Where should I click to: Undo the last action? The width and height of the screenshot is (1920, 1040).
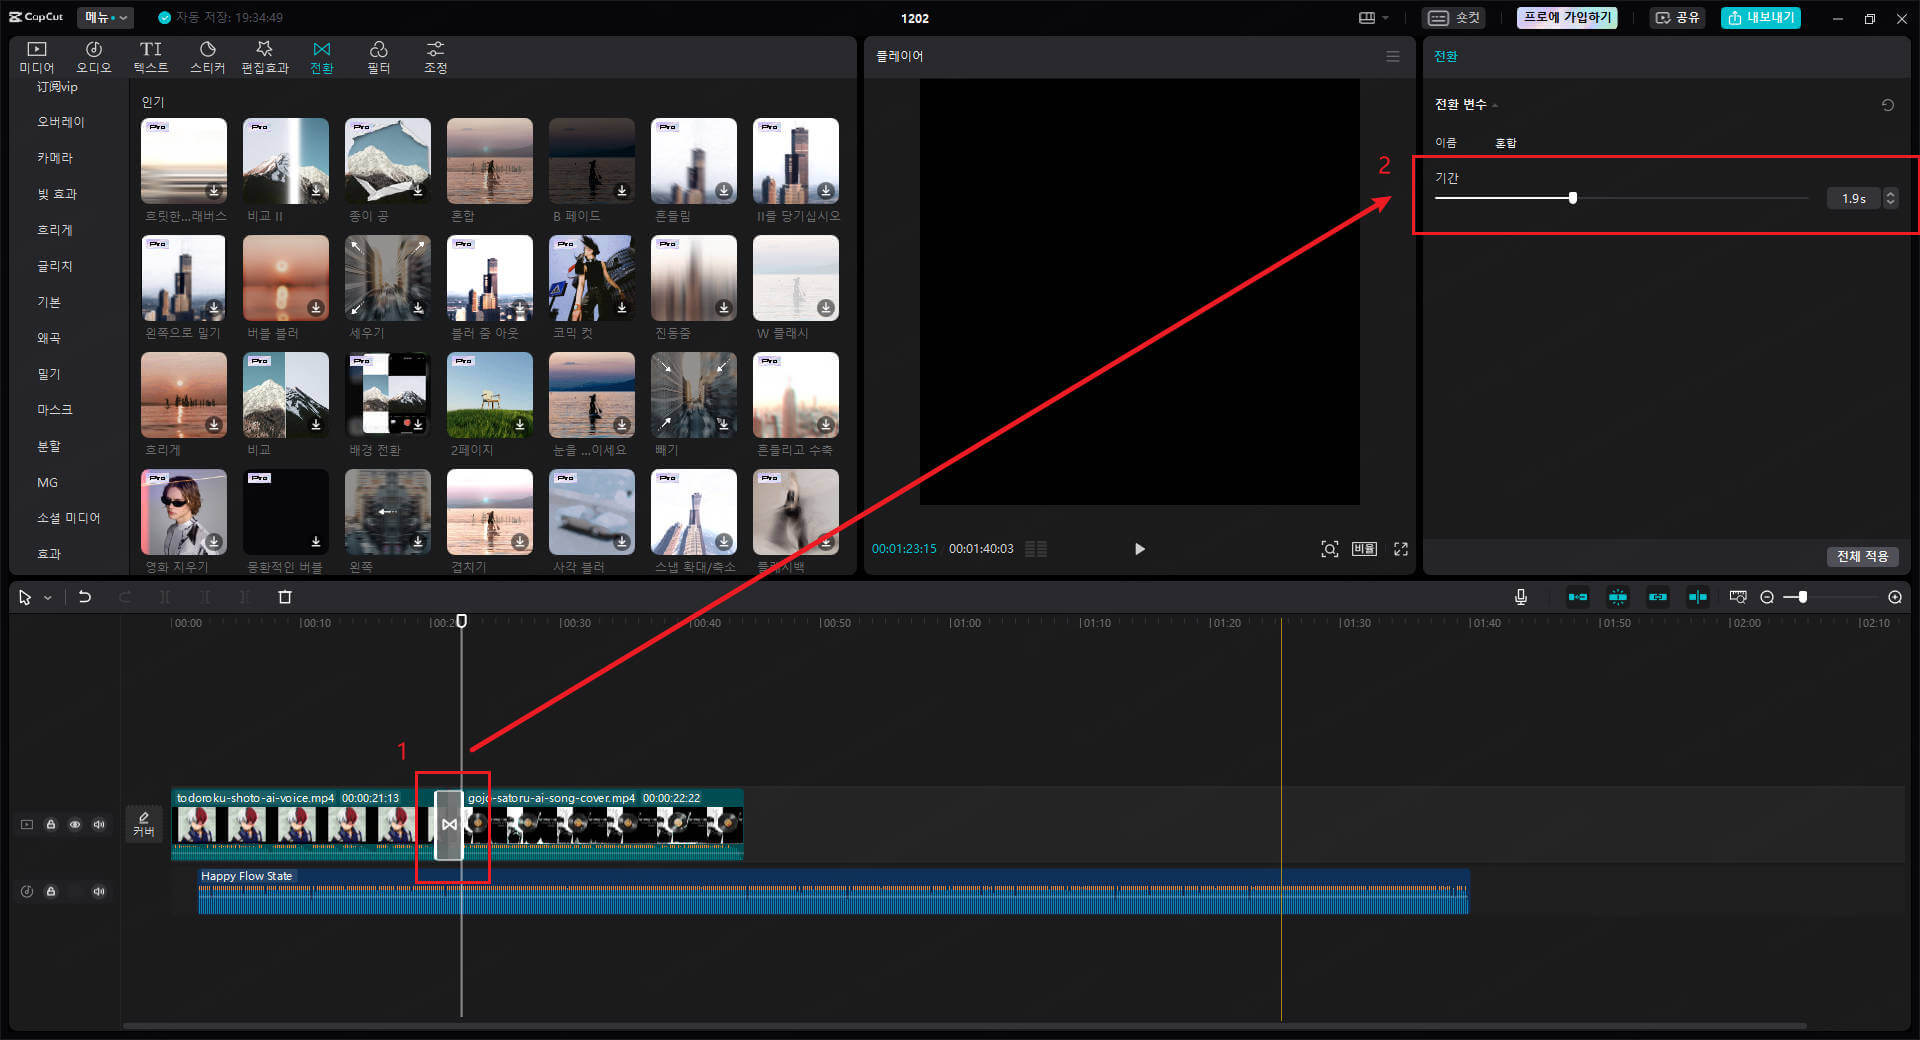coord(85,597)
